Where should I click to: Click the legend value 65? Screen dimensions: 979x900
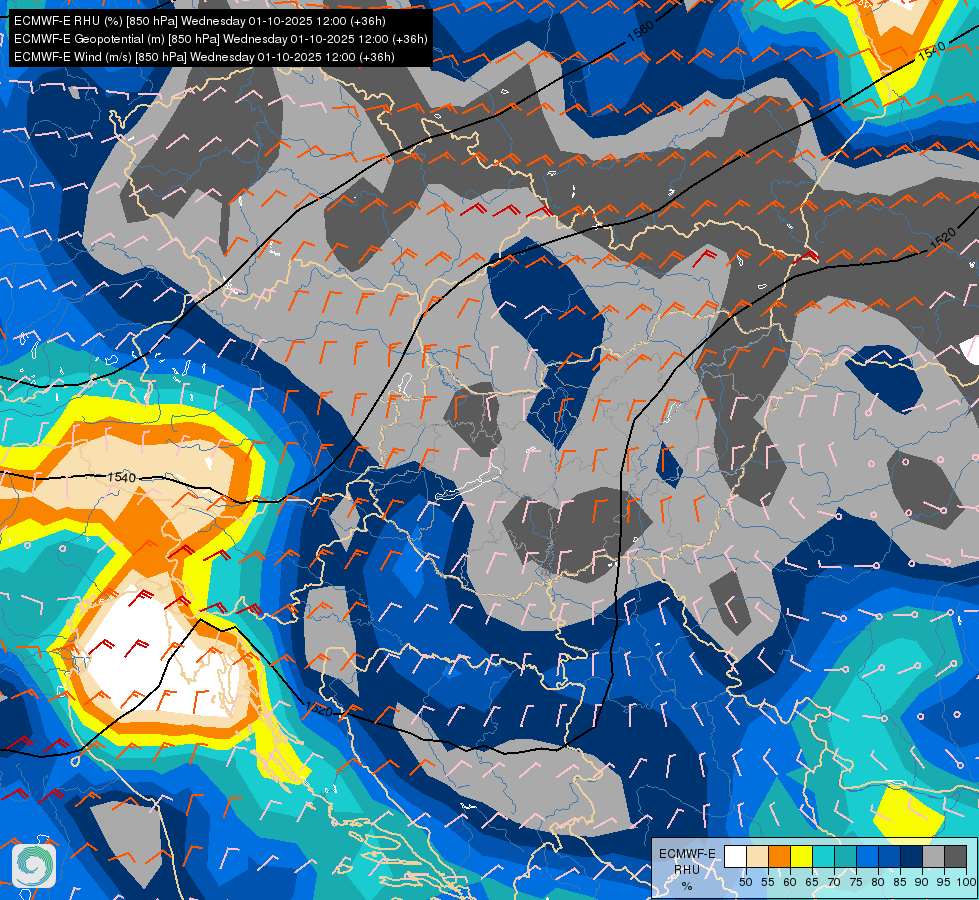812,882
